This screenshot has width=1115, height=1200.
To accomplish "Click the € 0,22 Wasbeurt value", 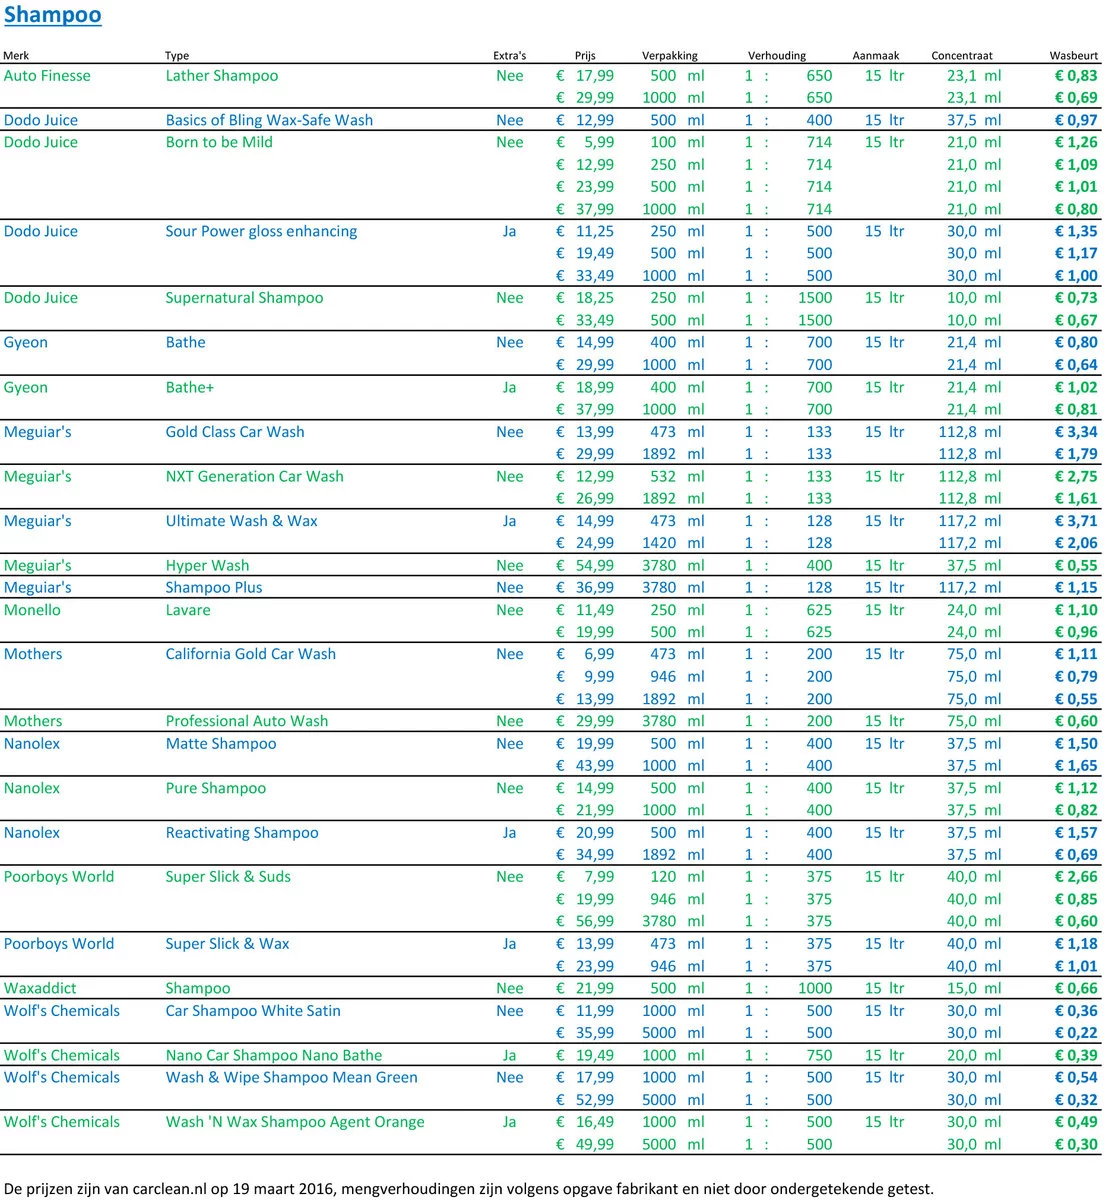I will click(x=1076, y=1033).
